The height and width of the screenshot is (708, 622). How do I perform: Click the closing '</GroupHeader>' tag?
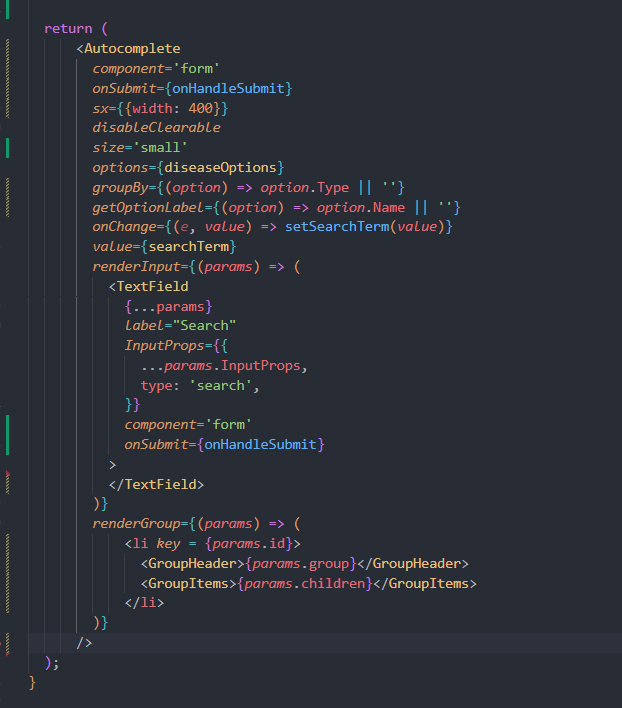(413, 564)
